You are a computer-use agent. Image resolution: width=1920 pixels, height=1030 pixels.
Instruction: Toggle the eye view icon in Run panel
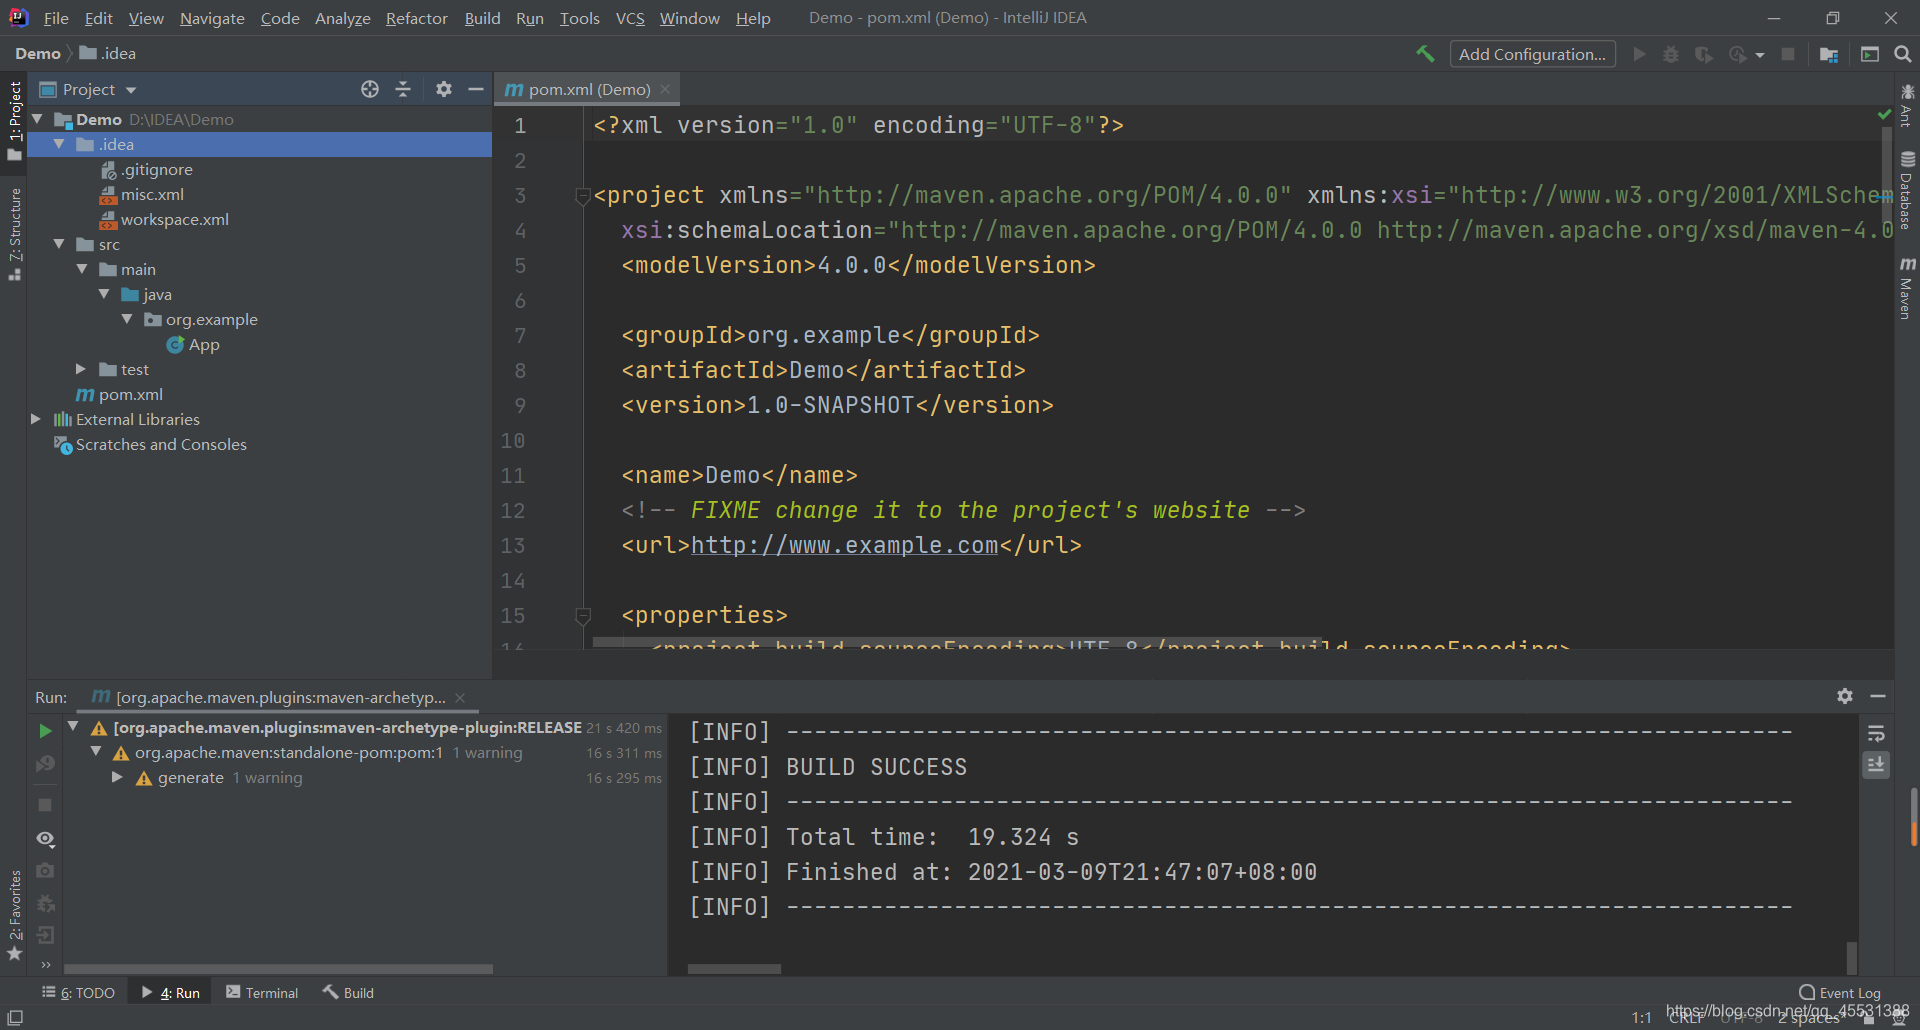(45, 839)
